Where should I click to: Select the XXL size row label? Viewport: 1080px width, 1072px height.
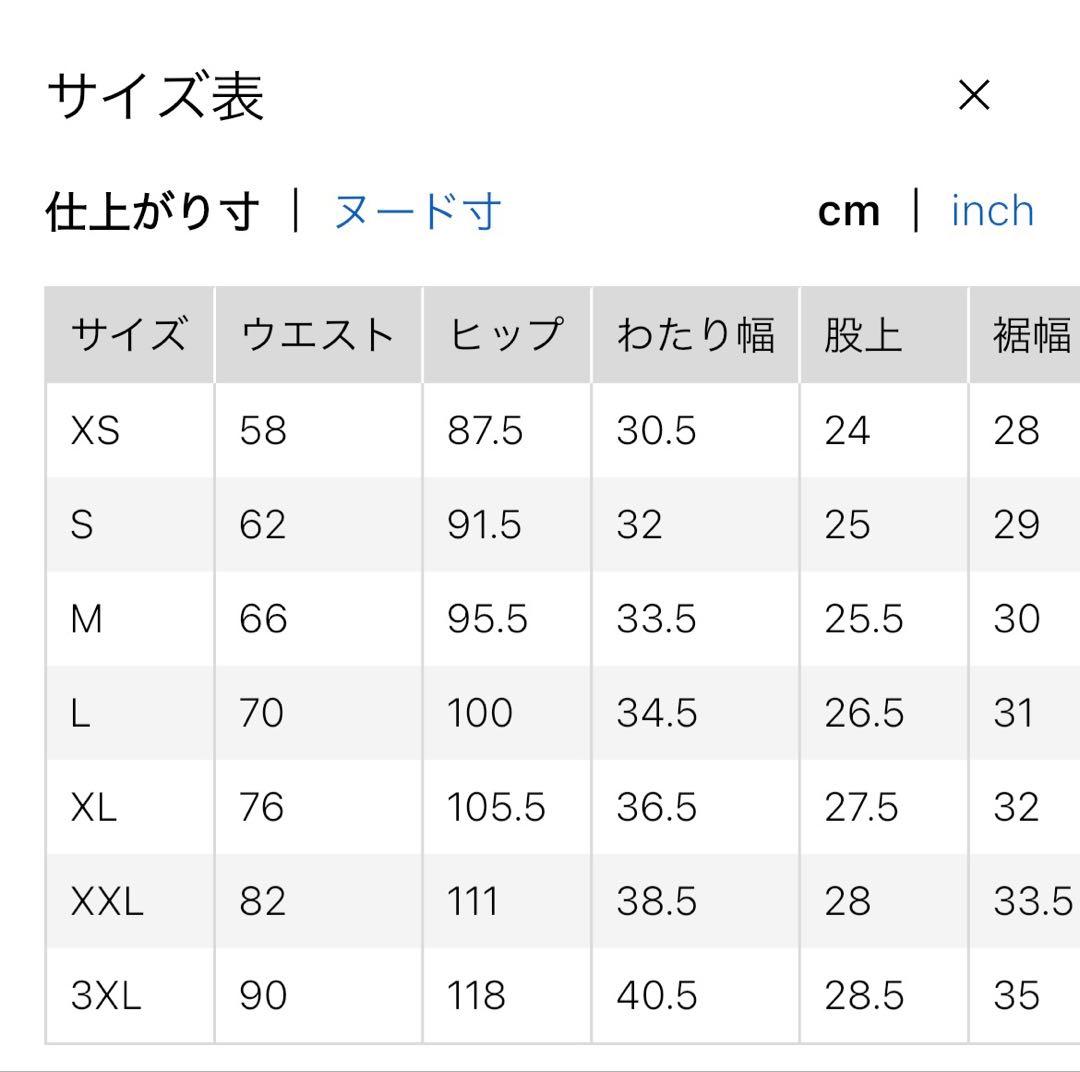107,902
